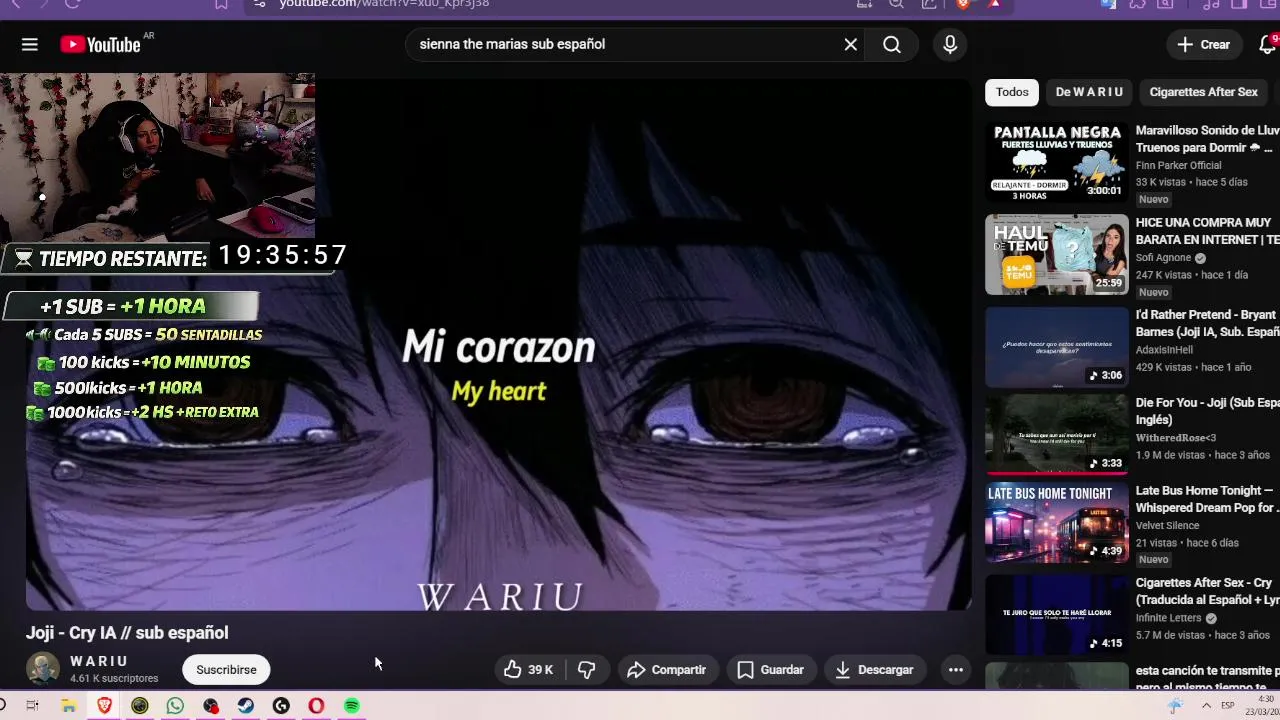Open Late Bus Home Tonight title link

point(1207,499)
